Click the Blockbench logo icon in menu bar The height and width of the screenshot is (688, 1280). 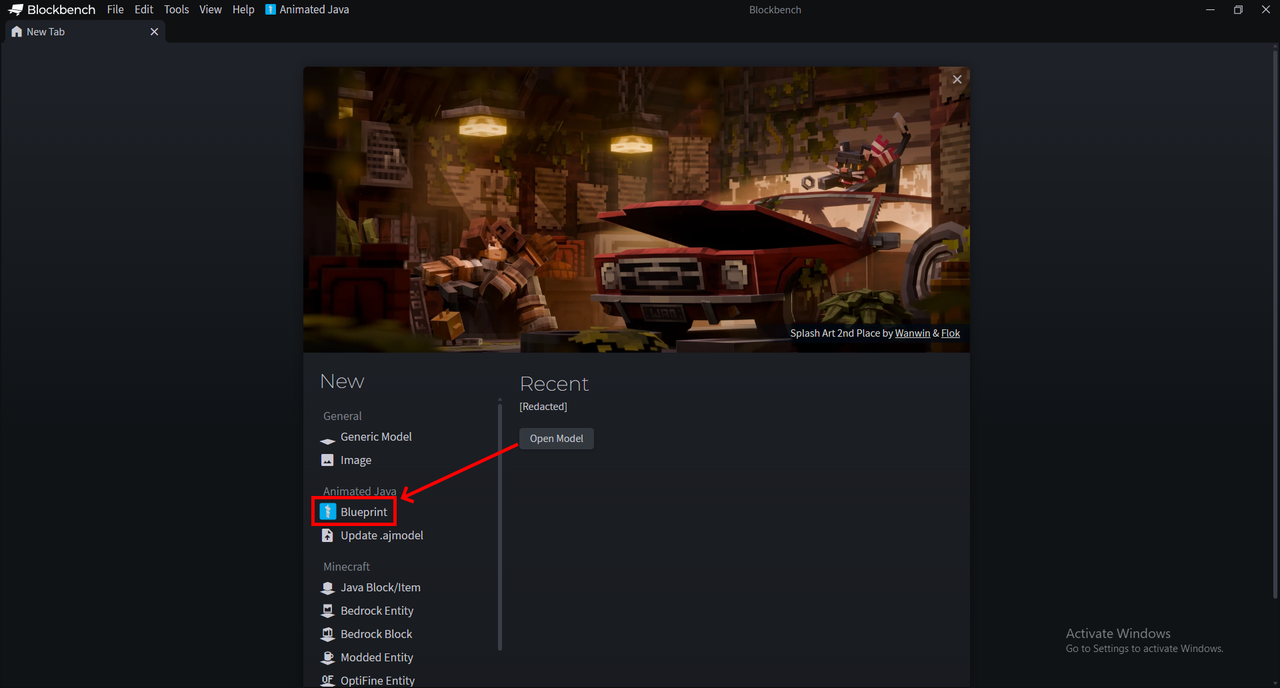pos(16,10)
